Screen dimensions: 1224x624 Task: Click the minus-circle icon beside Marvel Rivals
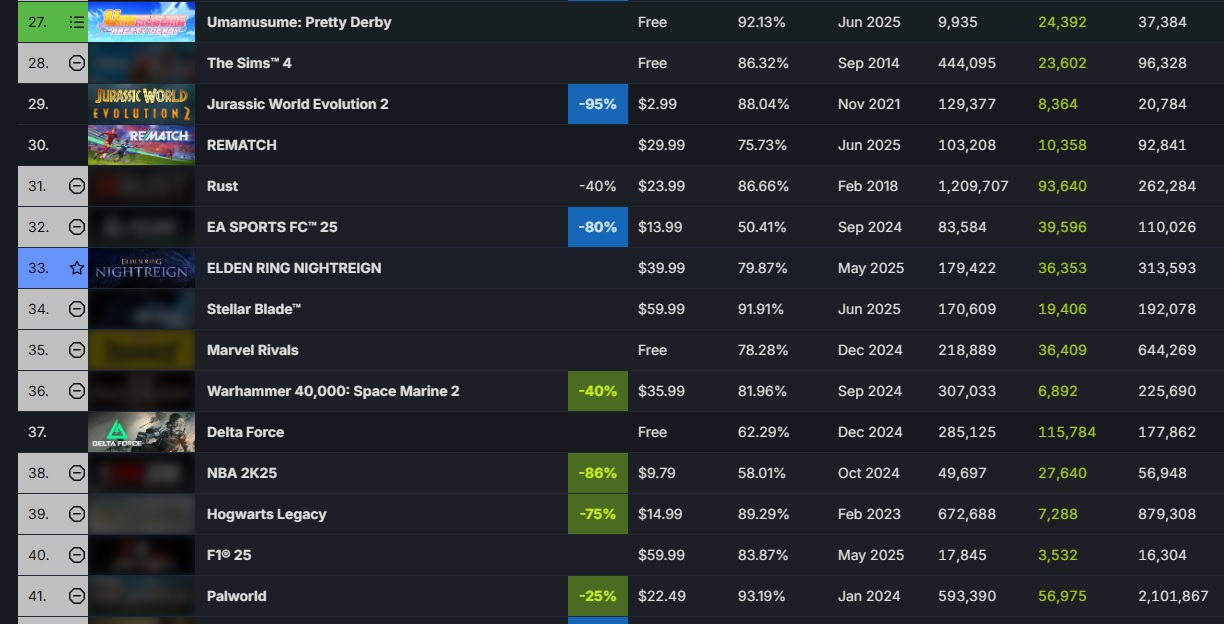77,350
